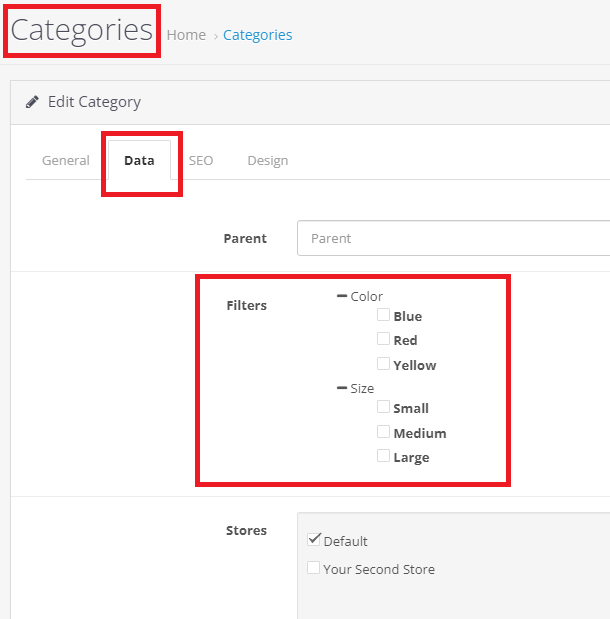Select the Small size filter
The width and height of the screenshot is (610, 619).
[x=383, y=407]
